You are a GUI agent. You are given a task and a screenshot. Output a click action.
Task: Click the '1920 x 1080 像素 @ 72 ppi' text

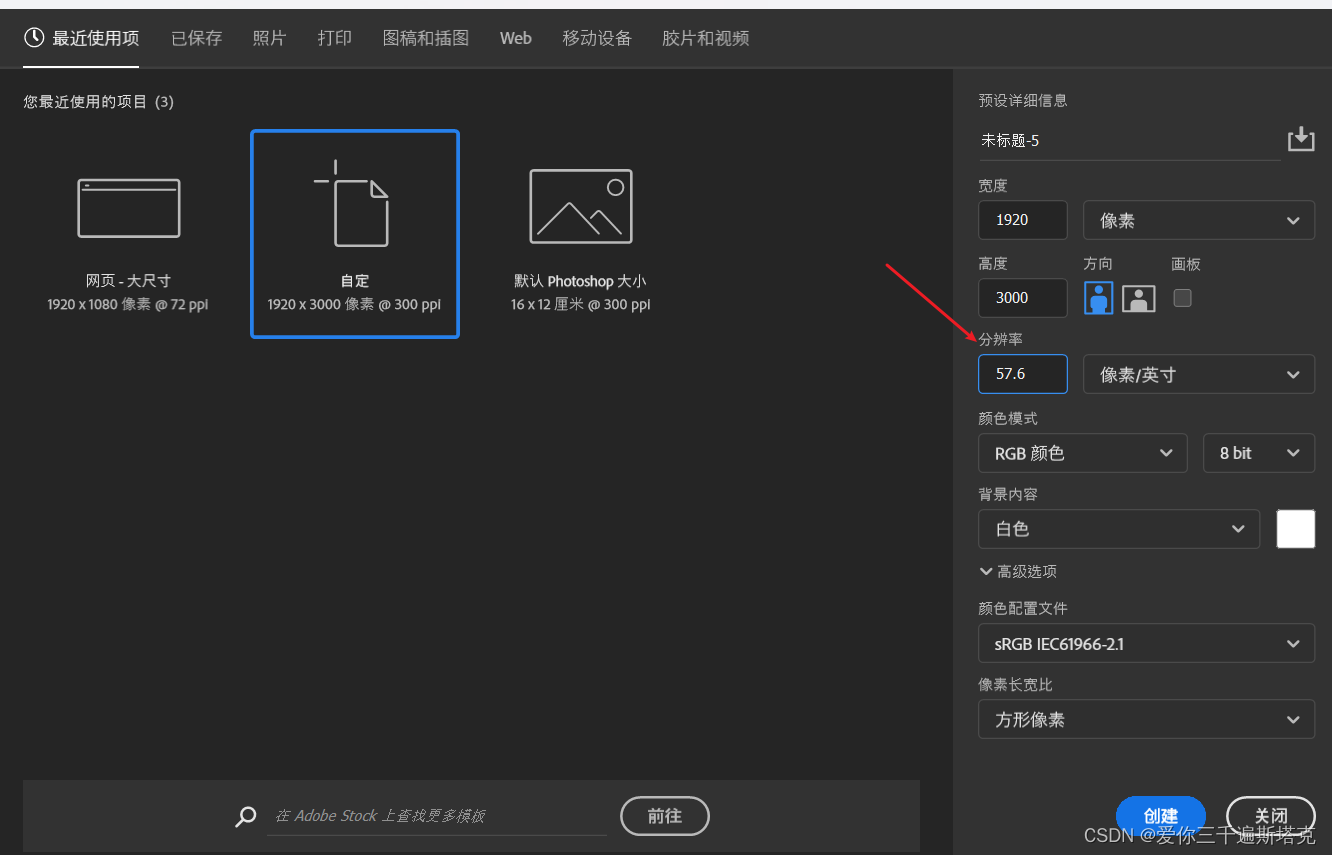click(128, 304)
